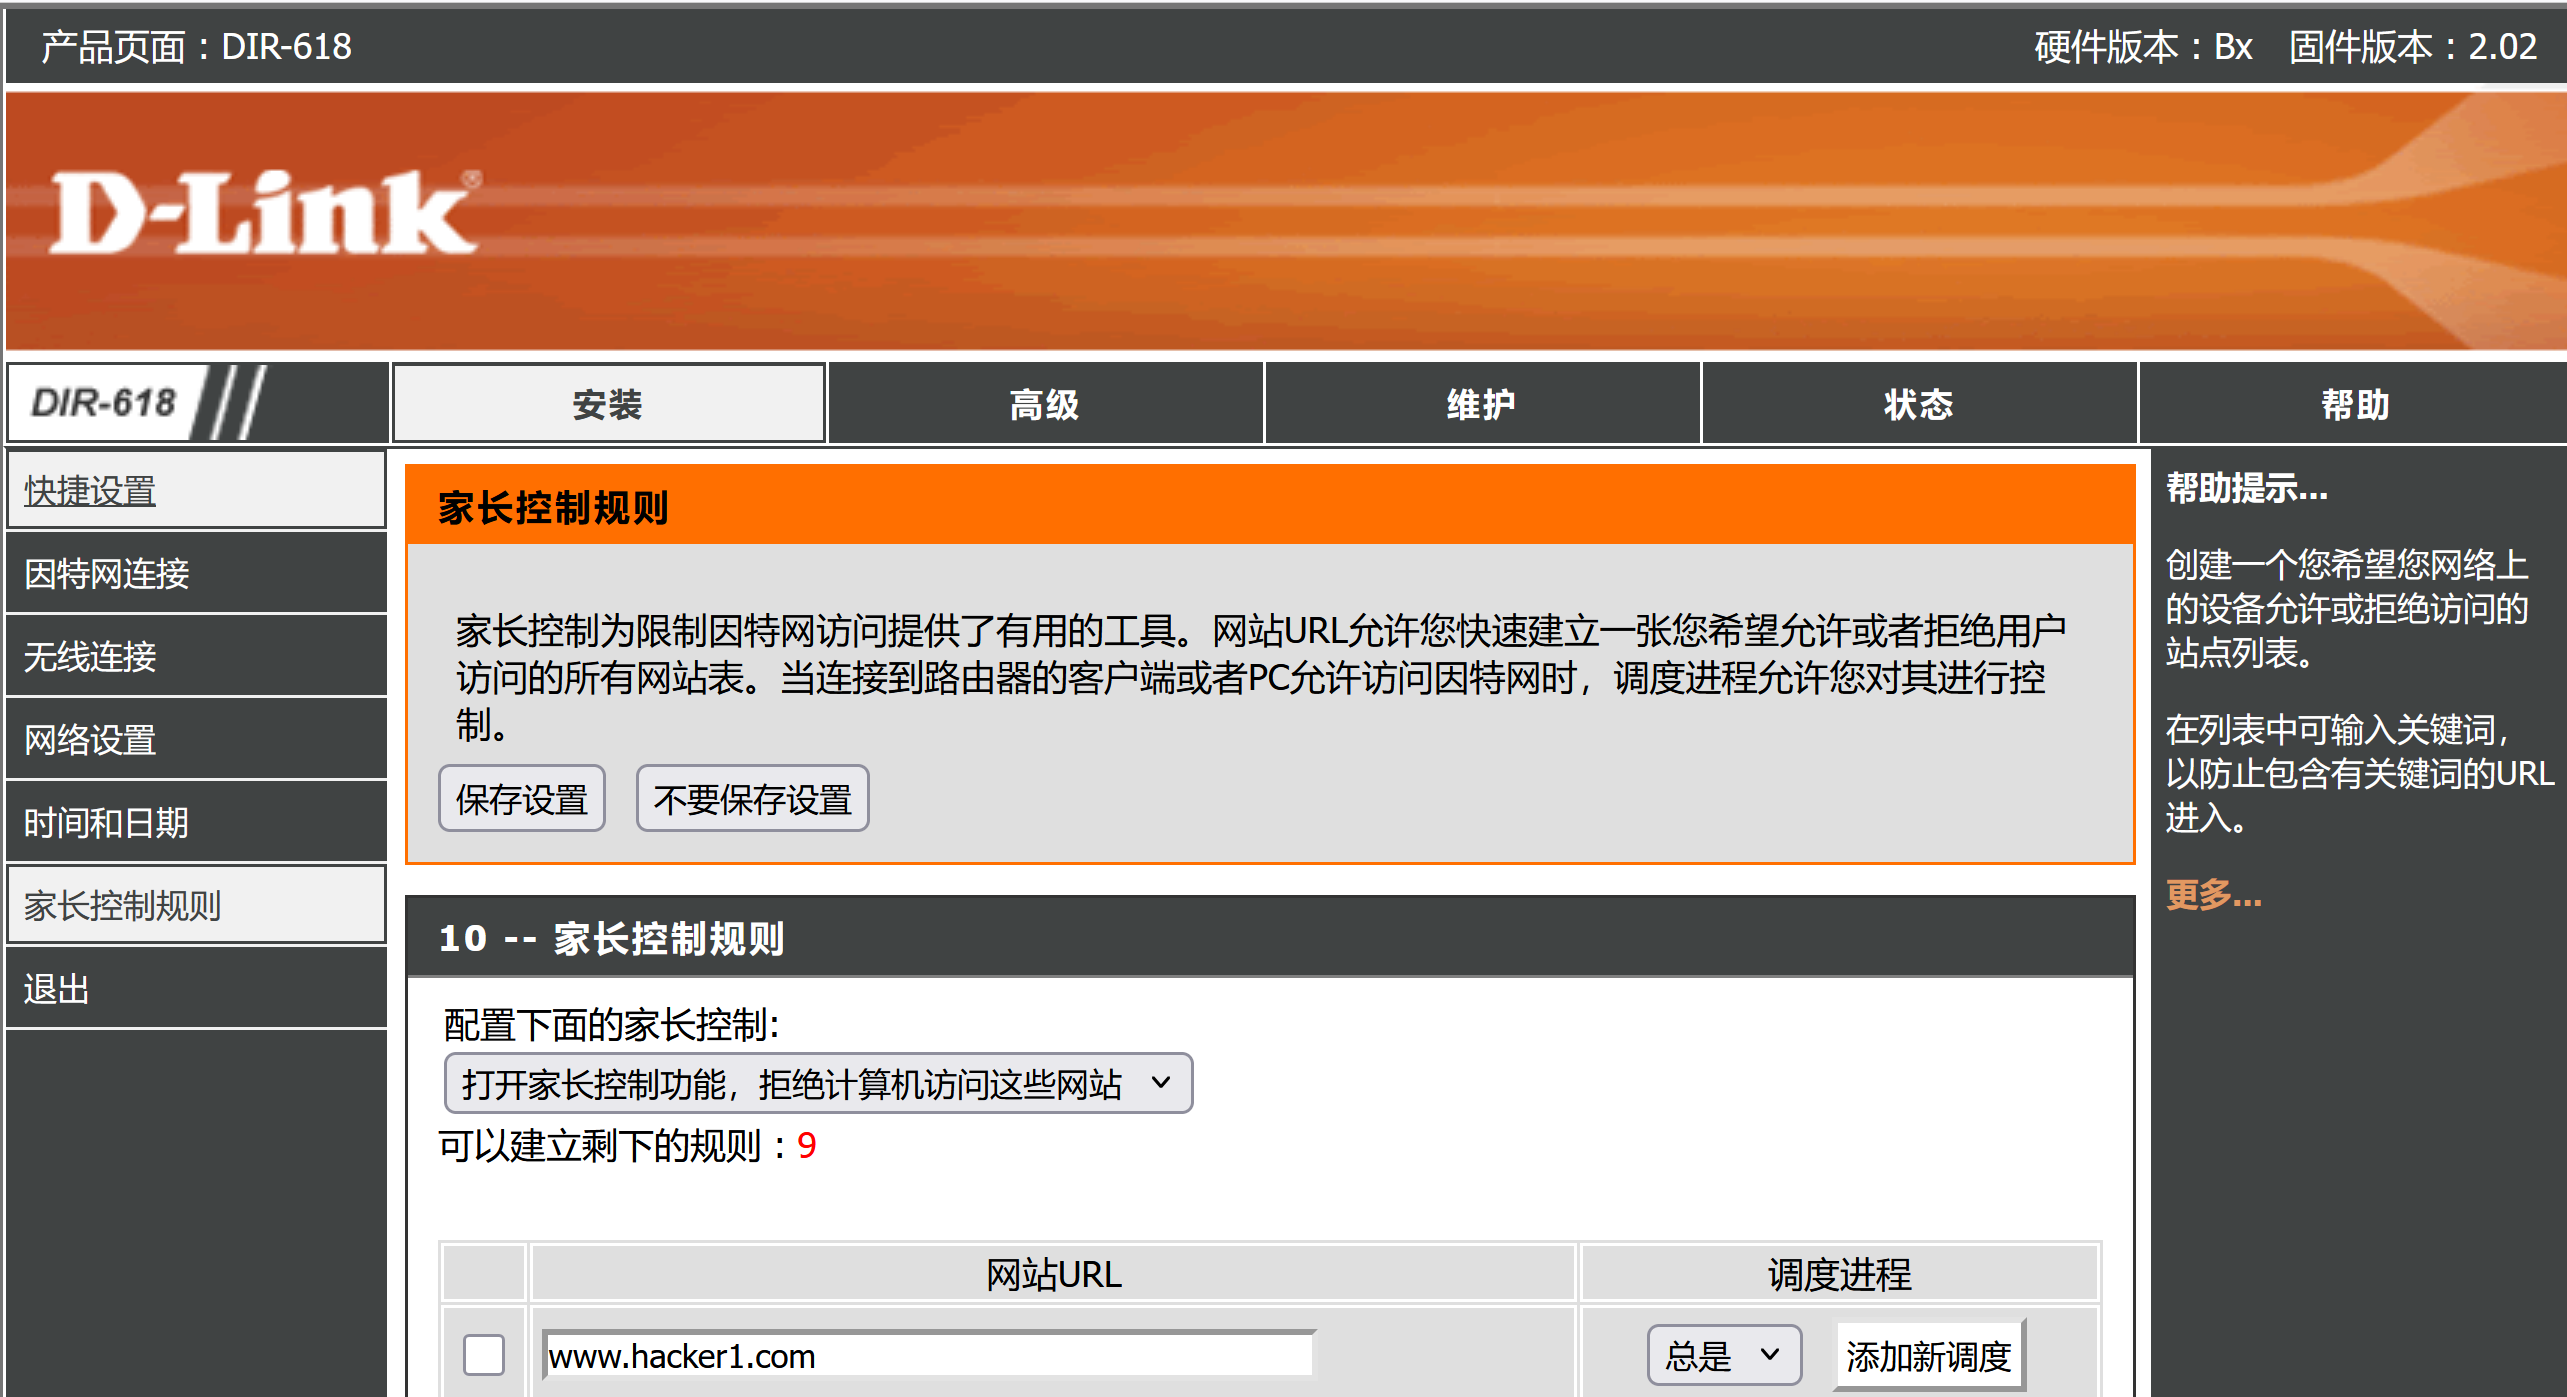Open the 帮助 tab
This screenshot has width=2567, height=1397.
pos(2354,404)
